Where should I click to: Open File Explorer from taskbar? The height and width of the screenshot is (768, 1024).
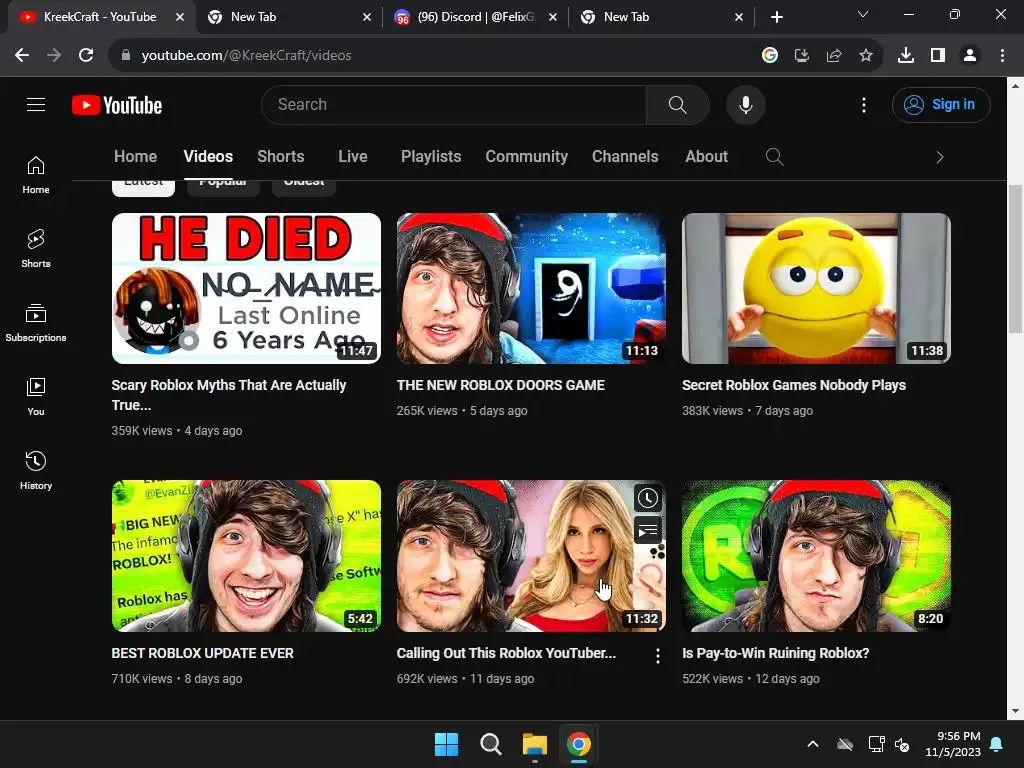[534, 744]
